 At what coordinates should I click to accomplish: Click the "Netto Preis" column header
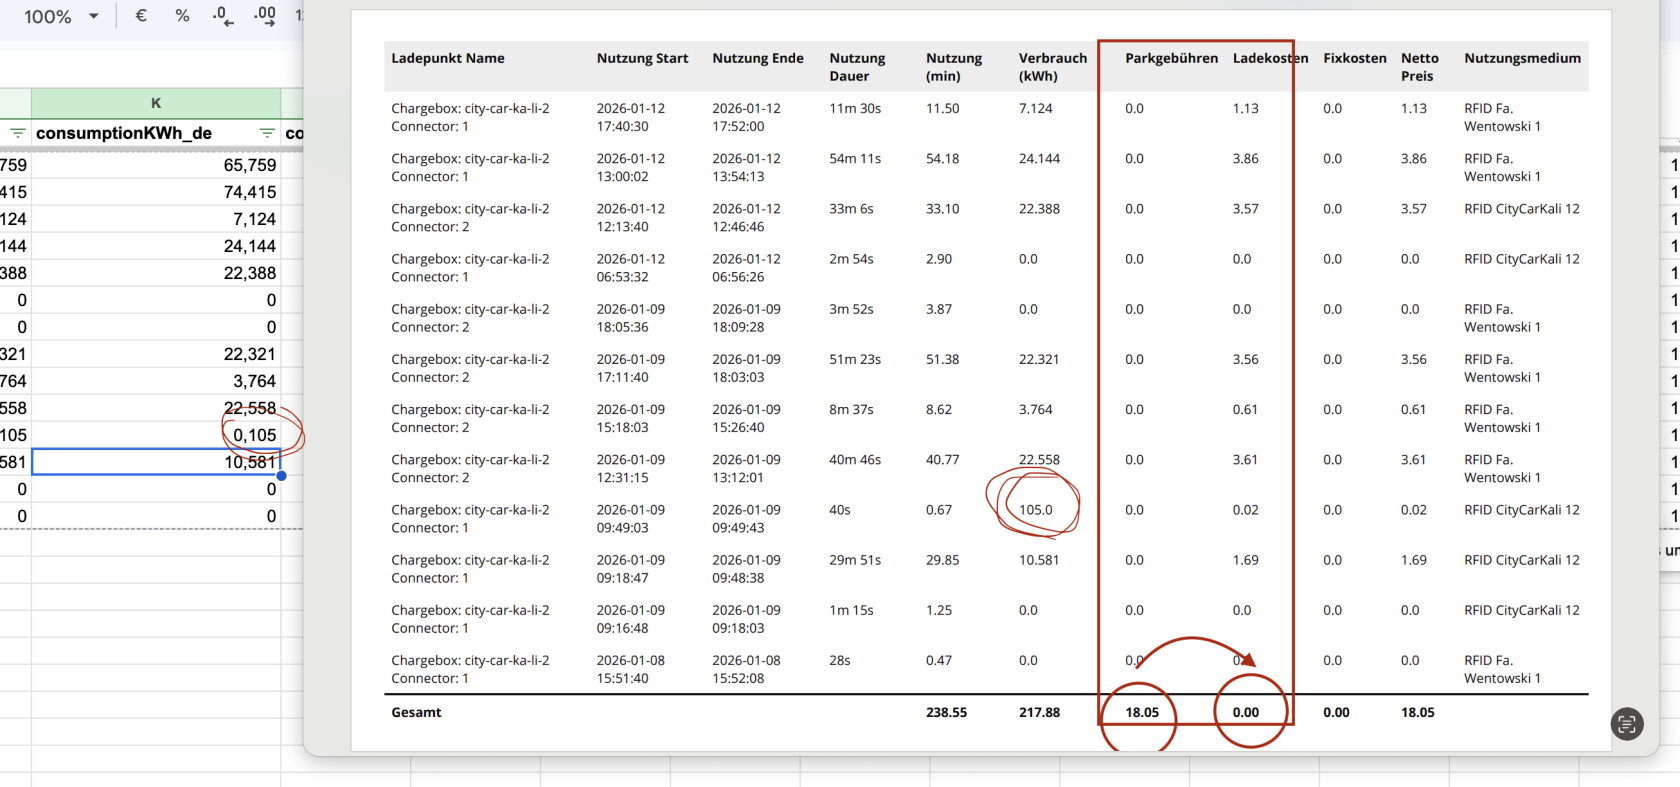pos(1419,67)
